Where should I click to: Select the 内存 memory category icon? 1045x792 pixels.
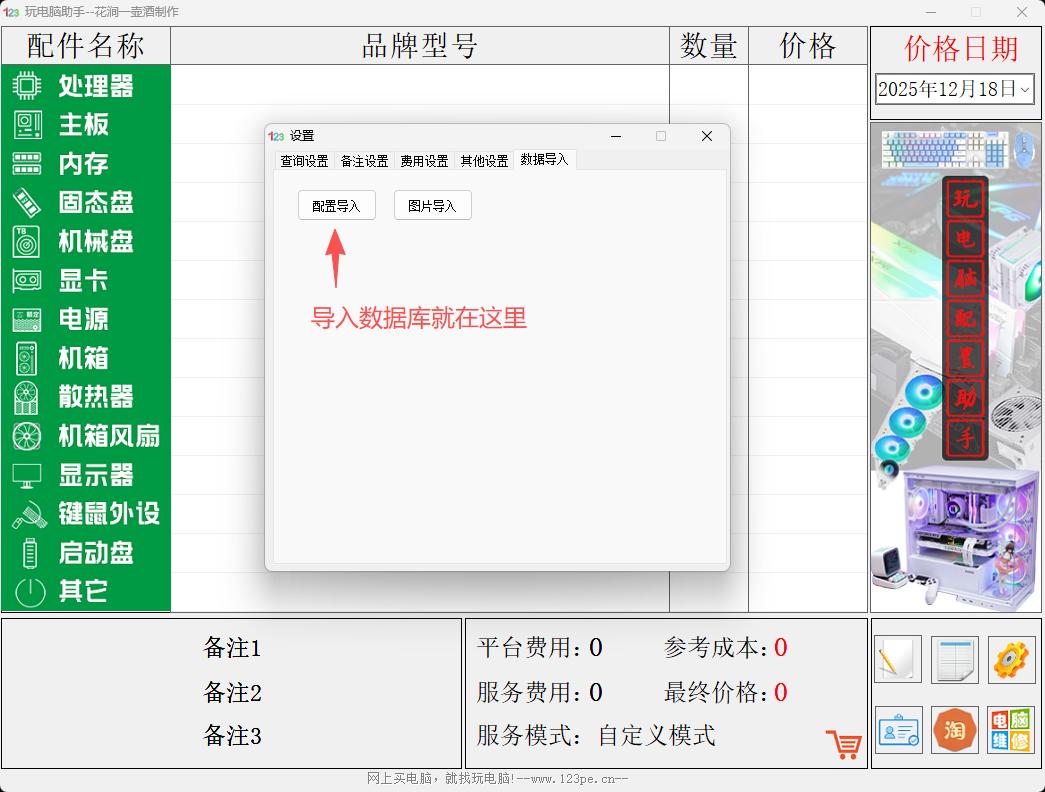click(28, 164)
